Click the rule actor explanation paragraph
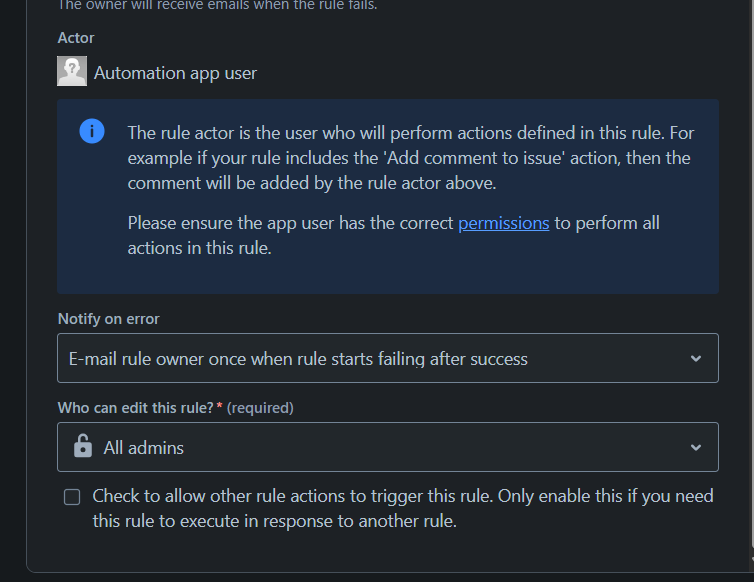This screenshot has height=582, width=754. point(411,158)
